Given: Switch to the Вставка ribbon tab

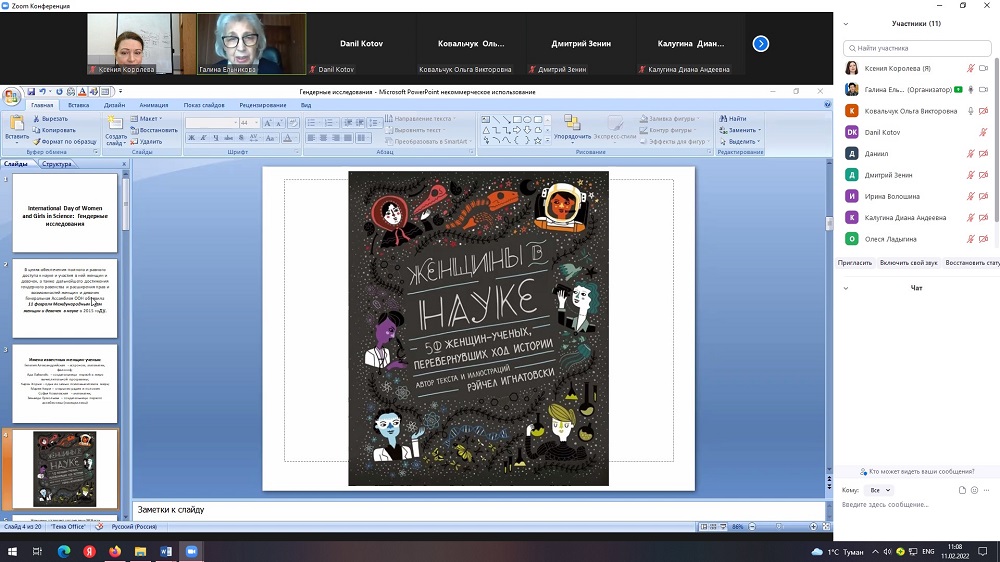Looking at the screenshot, I should [x=78, y=104].
